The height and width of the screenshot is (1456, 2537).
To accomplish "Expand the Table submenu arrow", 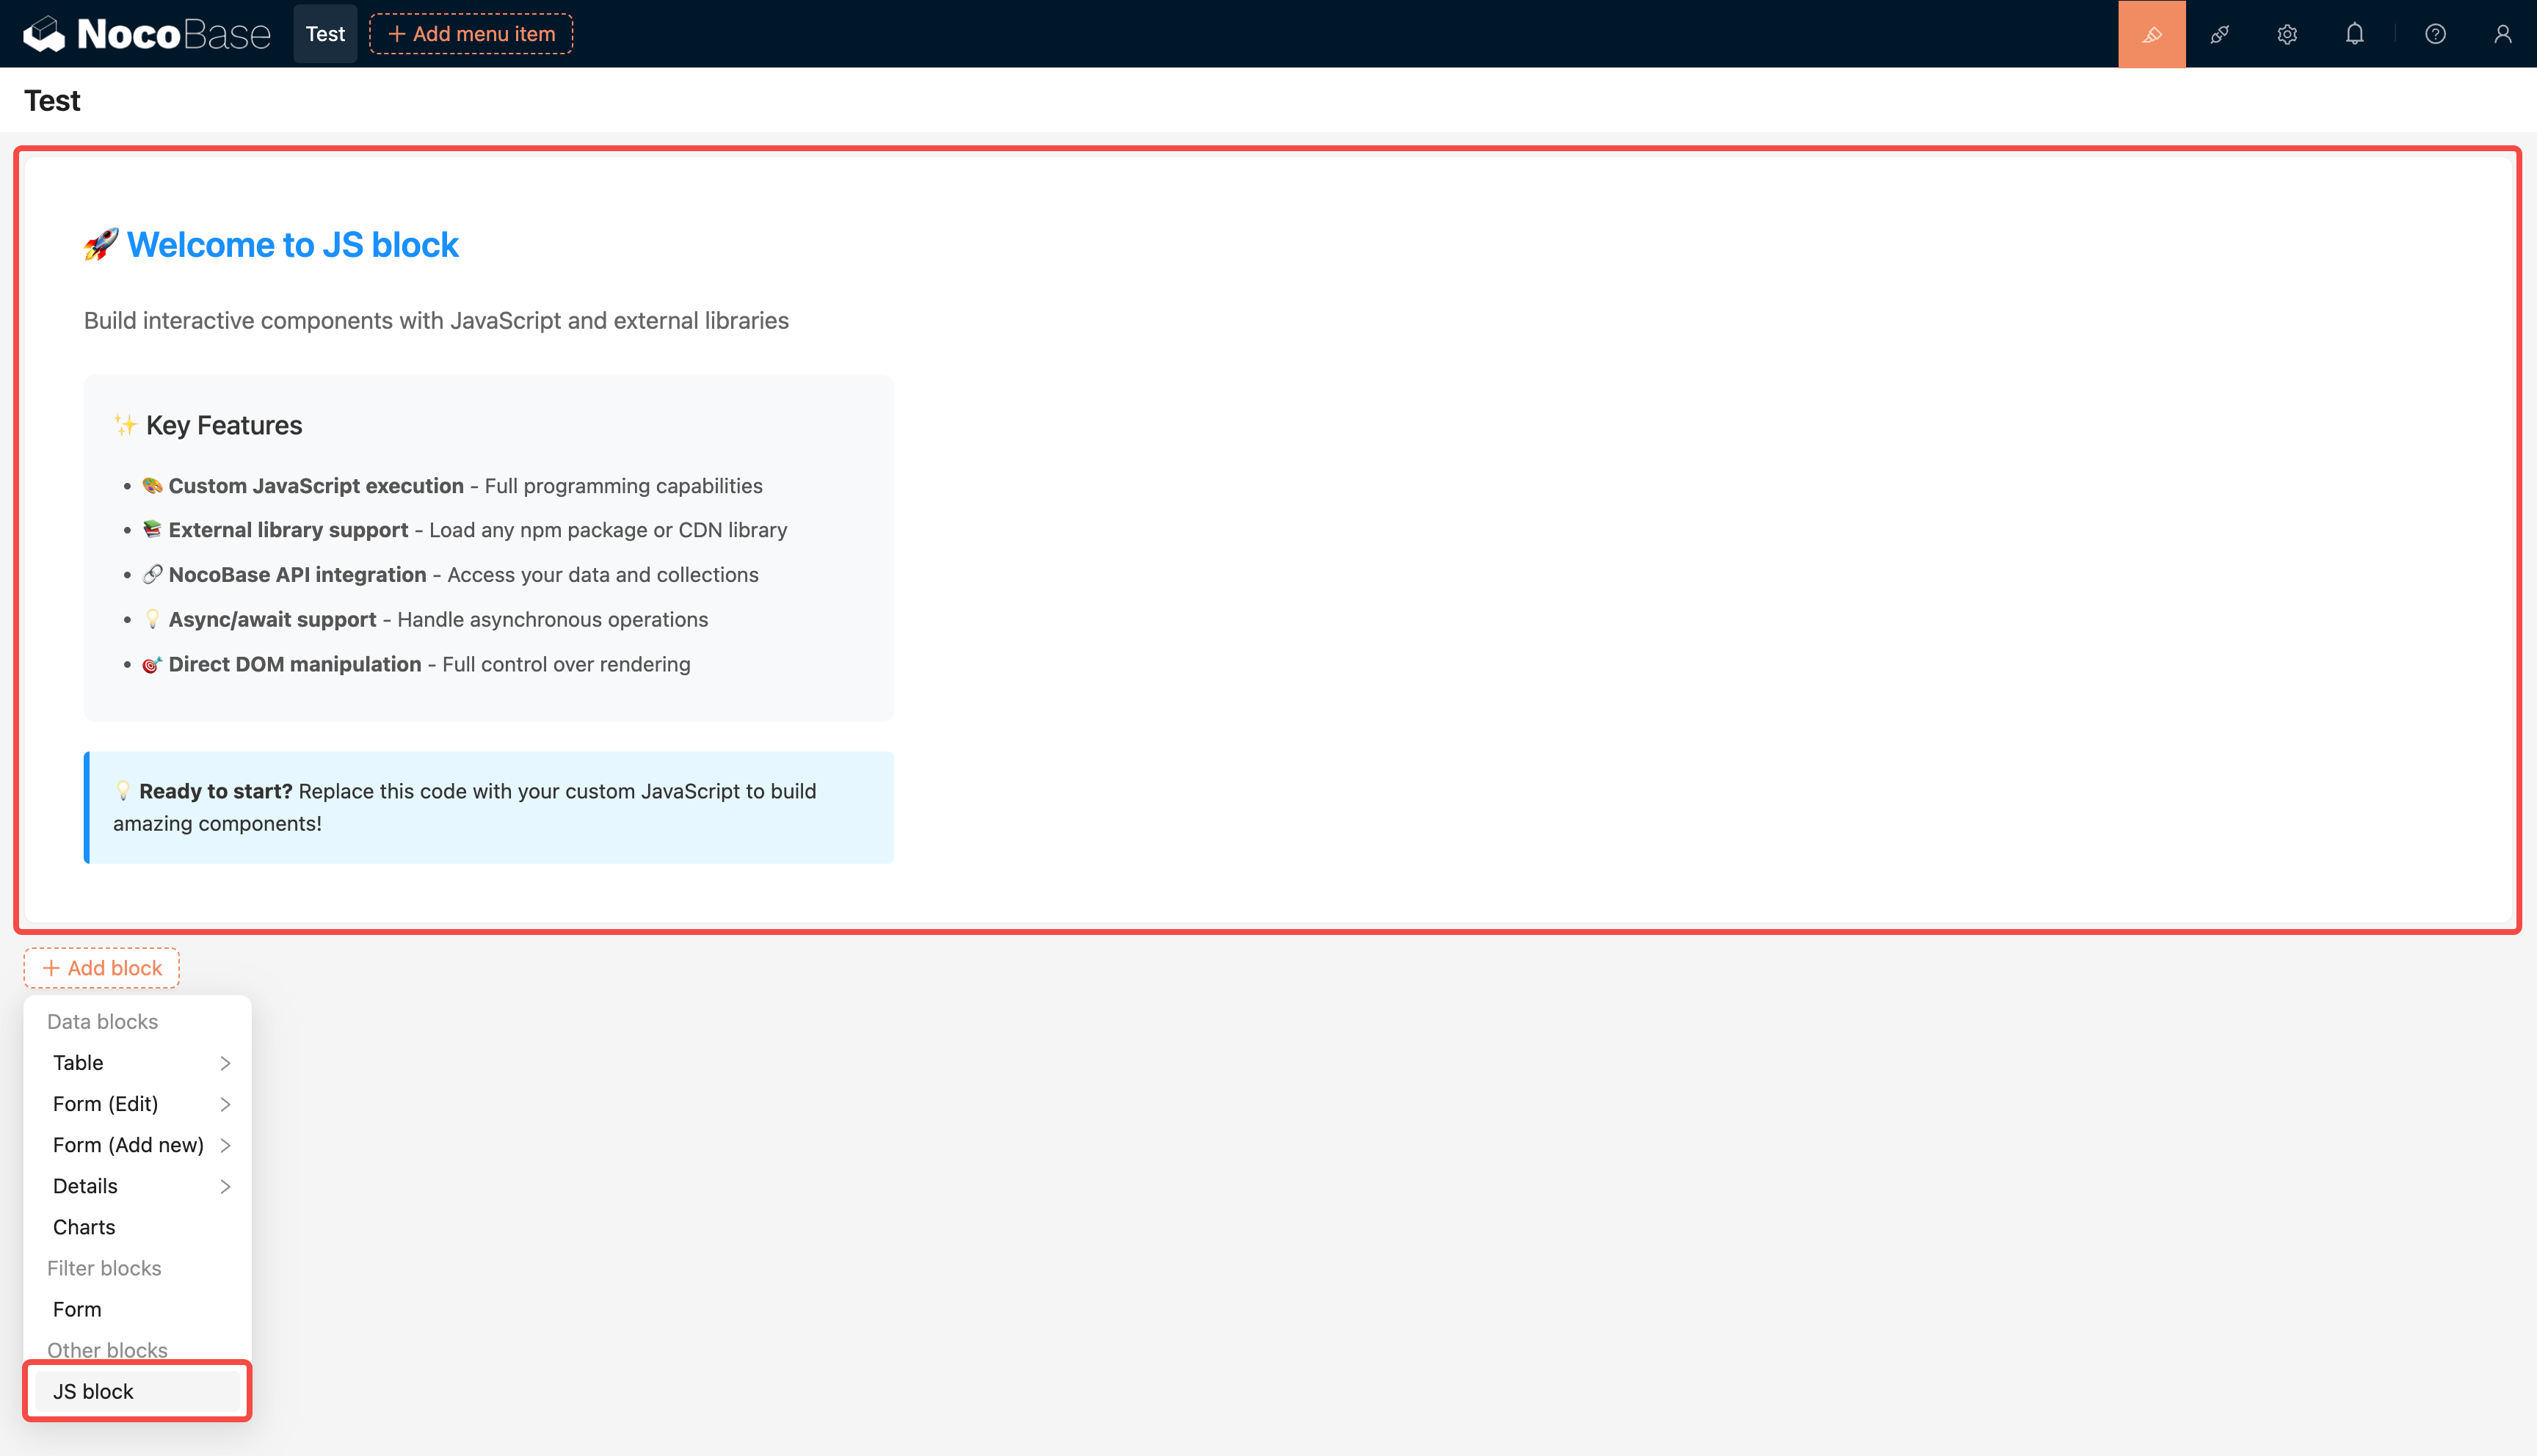I will click(225, 1063).
